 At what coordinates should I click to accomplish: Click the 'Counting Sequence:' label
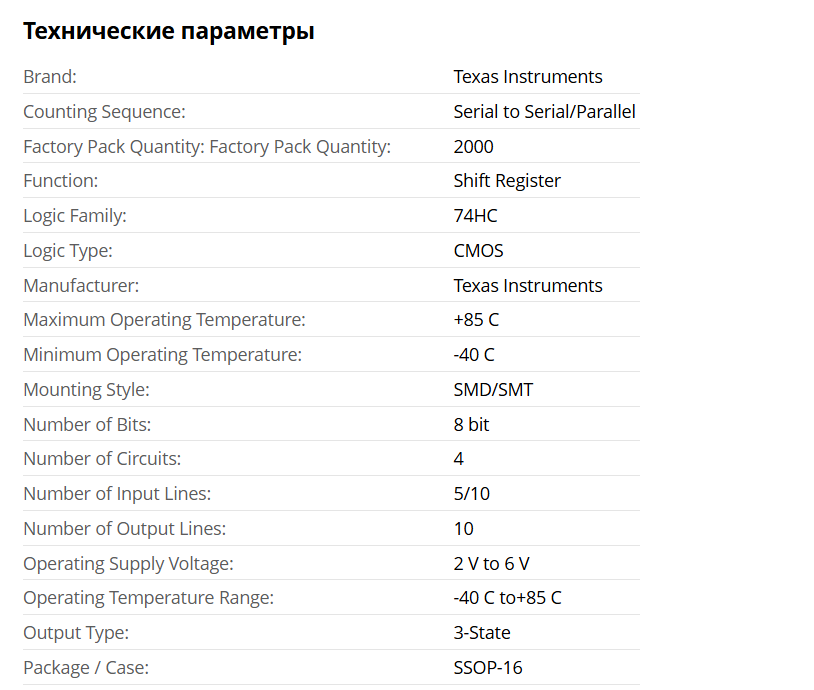pyautogui.click(x=104, y=112)
